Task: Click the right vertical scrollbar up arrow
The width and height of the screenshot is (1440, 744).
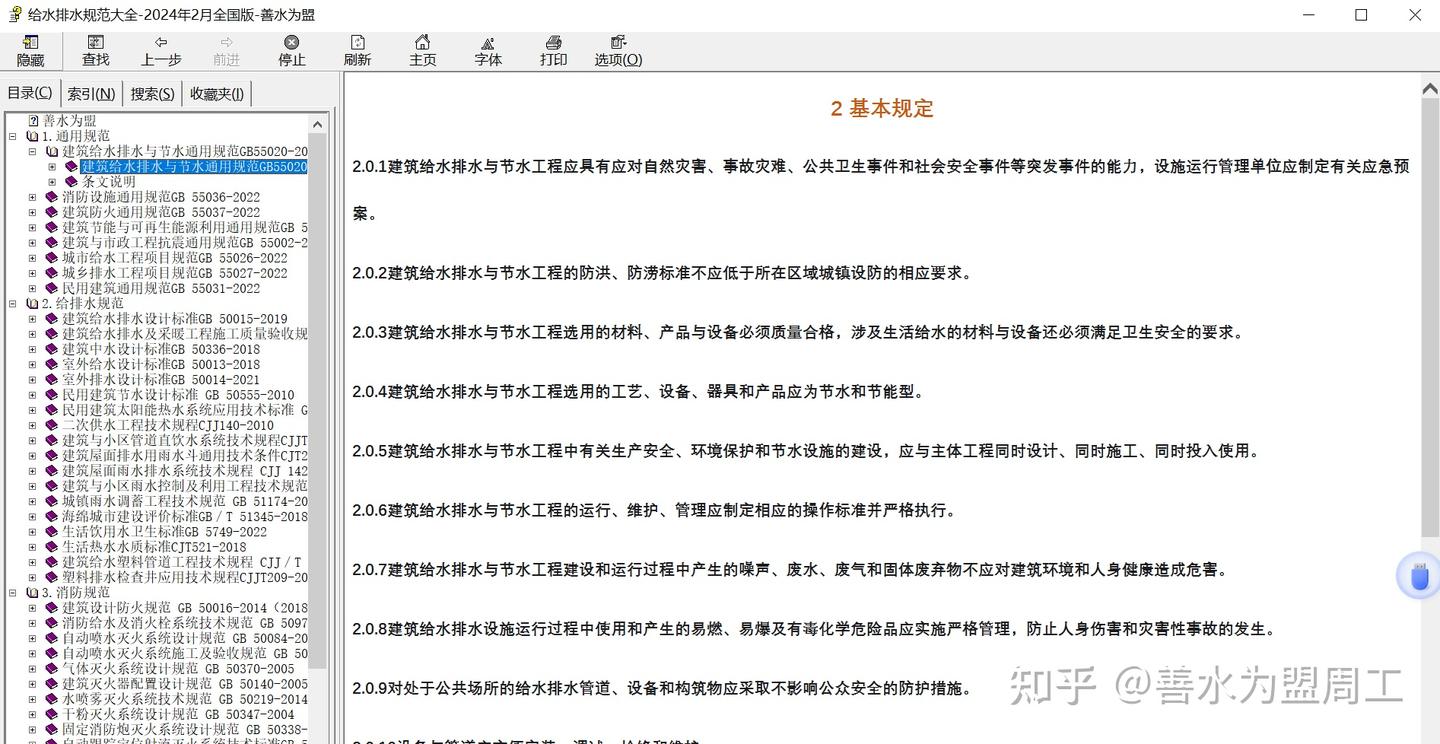Action: 1430,88
